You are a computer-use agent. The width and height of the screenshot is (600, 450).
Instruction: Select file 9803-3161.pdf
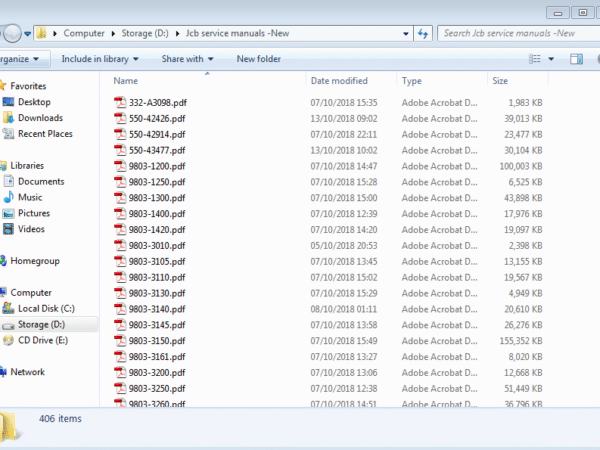click(x=157, y=357)
